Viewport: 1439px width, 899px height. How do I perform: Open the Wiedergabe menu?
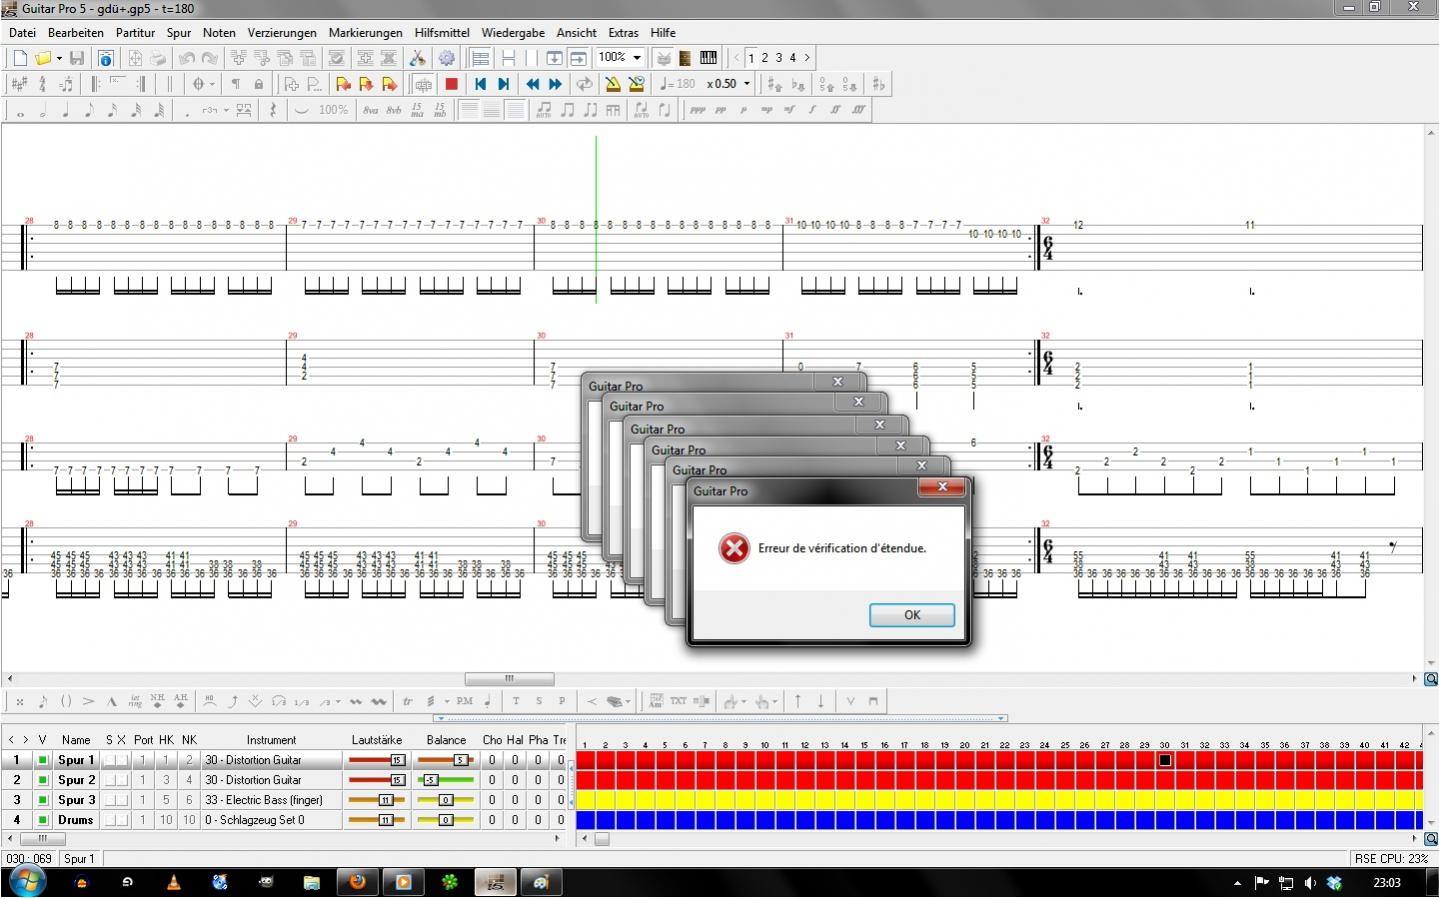[513, 32]
